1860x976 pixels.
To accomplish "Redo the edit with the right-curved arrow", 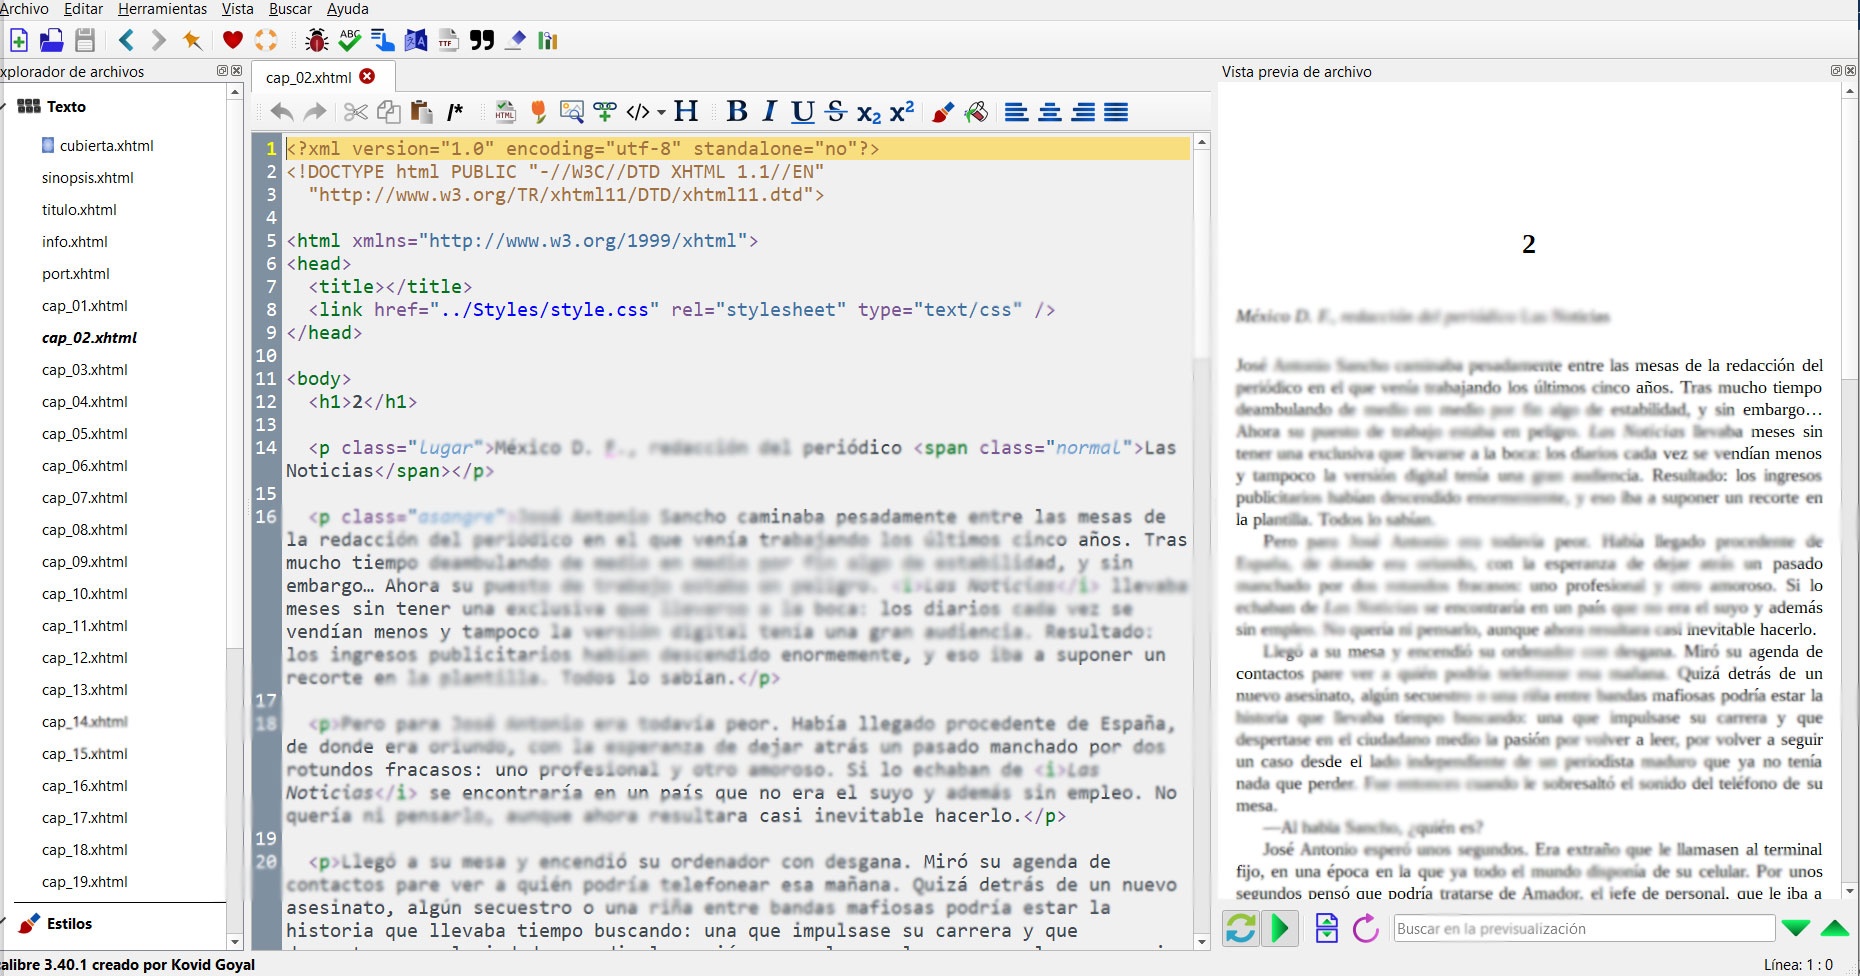I will coord(315,112).
